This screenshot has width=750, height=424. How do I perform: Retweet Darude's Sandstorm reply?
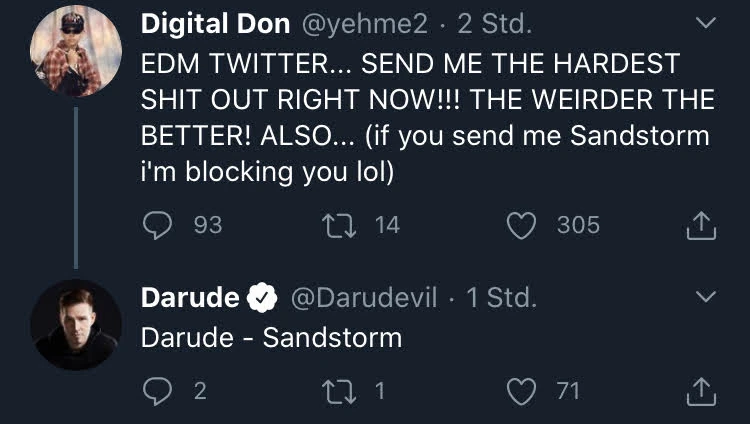click(339, 391)
